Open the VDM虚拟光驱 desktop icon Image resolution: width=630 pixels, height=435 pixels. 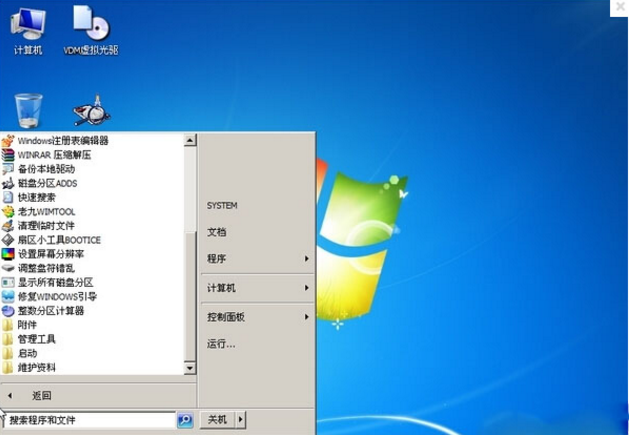coord(91,31)
